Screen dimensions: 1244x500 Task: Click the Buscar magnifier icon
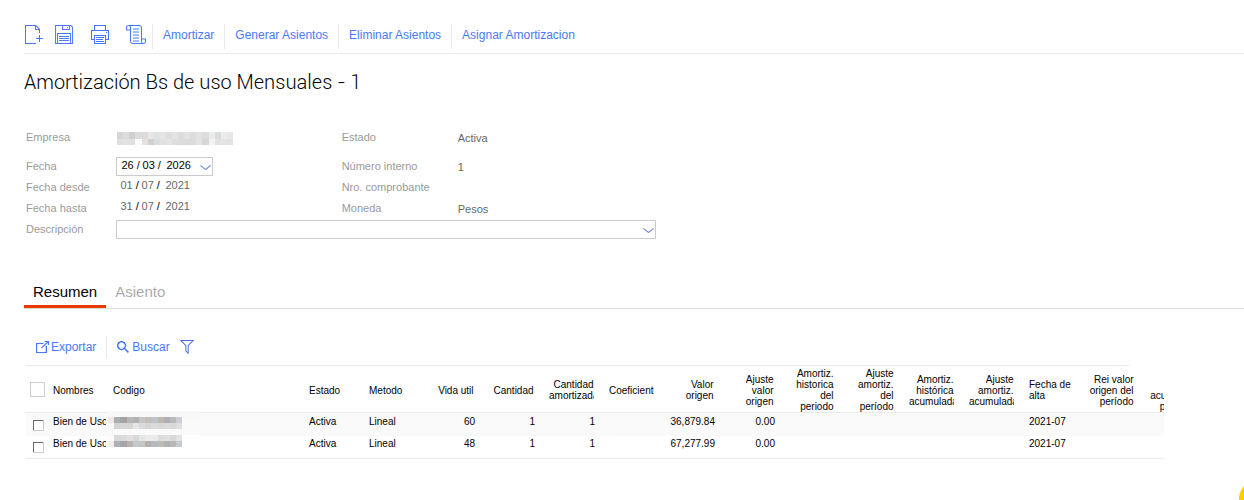(x=123, y=347)
